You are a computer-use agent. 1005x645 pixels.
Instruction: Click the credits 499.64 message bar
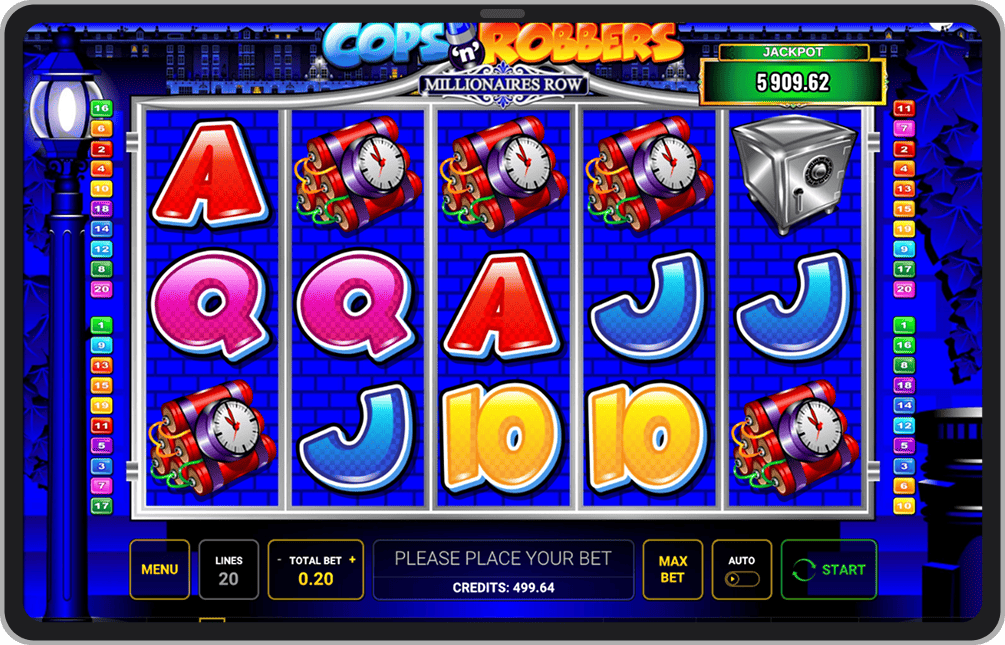point(503,570)
